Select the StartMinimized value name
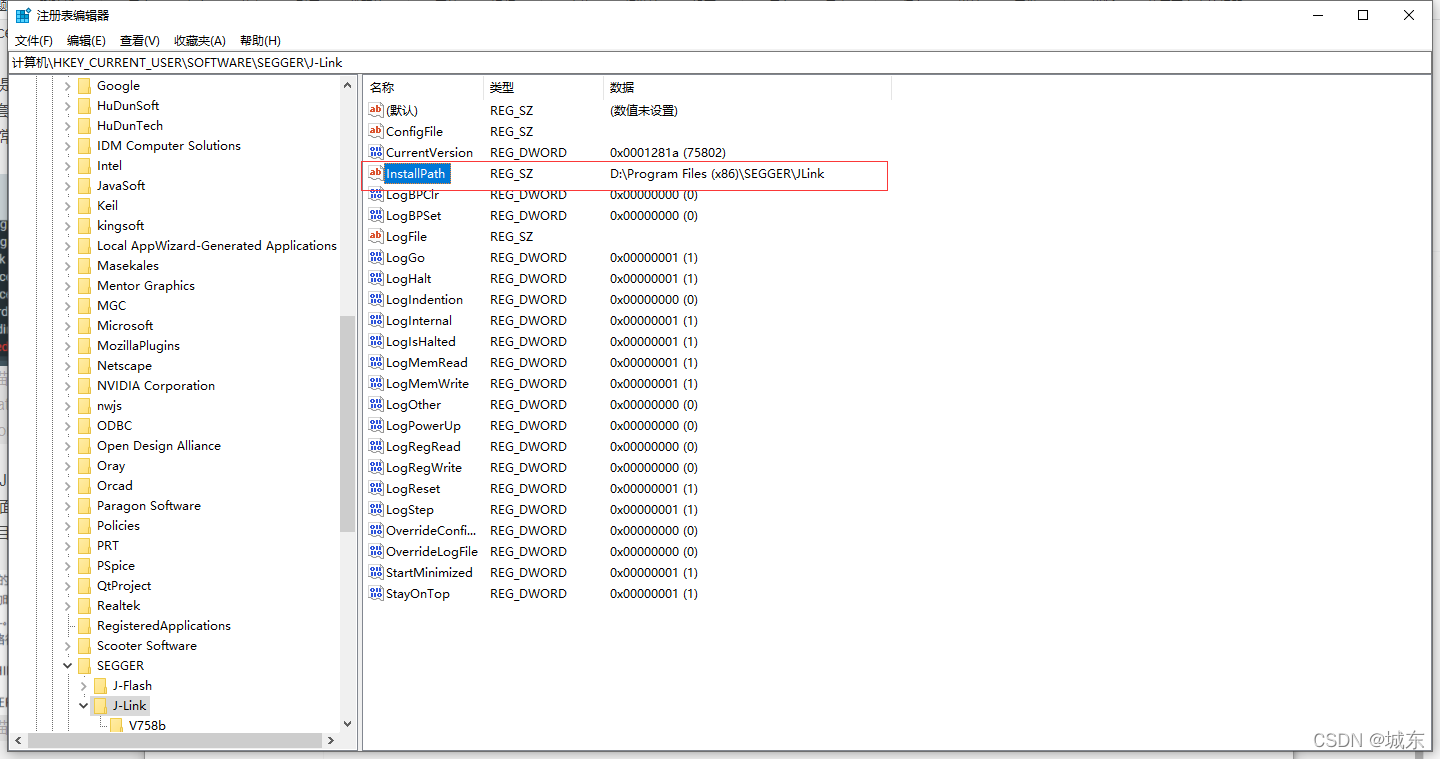 coord(429,572)
